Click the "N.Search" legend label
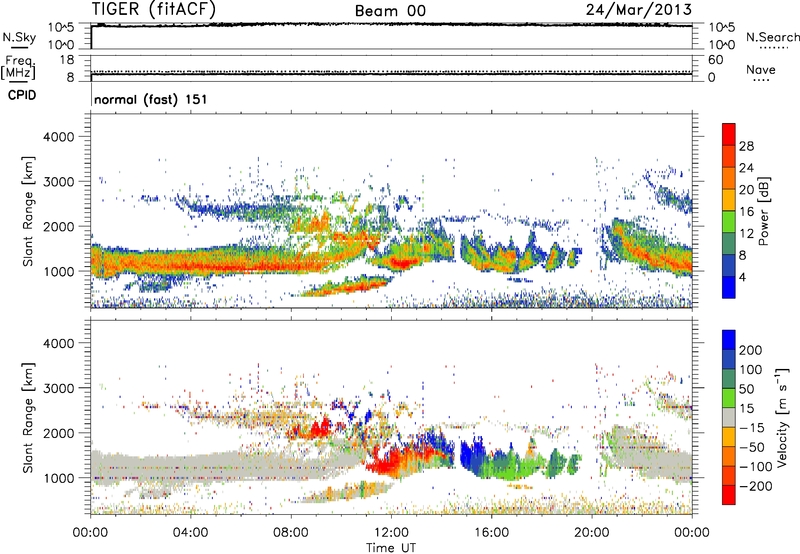This screenshot has height=554, width=800. [x=773, y=37]
